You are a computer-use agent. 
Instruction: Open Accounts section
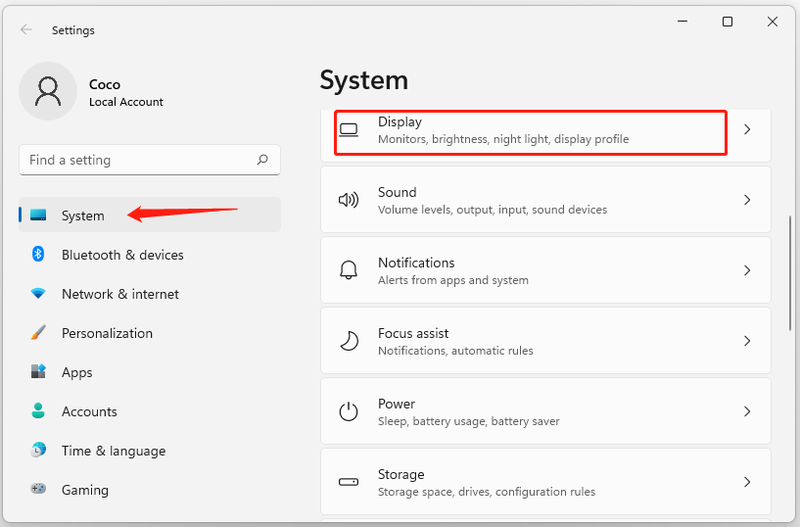(149, 411)
